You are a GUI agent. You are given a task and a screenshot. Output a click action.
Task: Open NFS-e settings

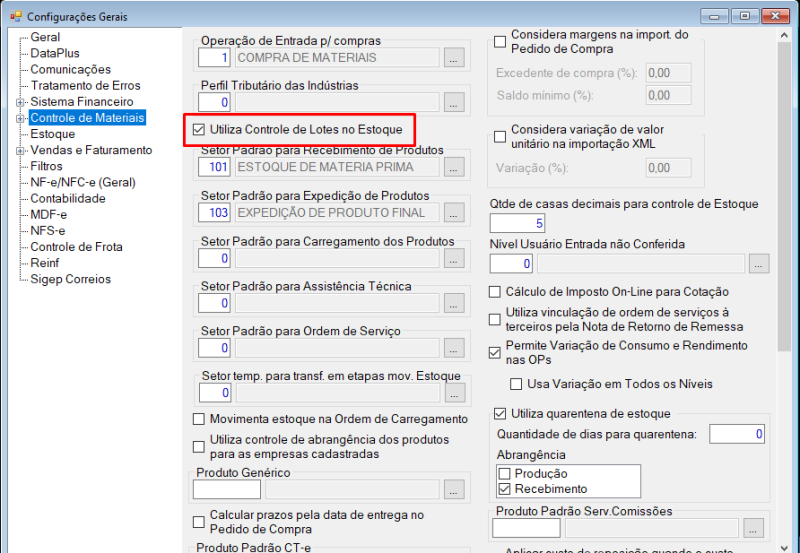[x=47, y=231]
